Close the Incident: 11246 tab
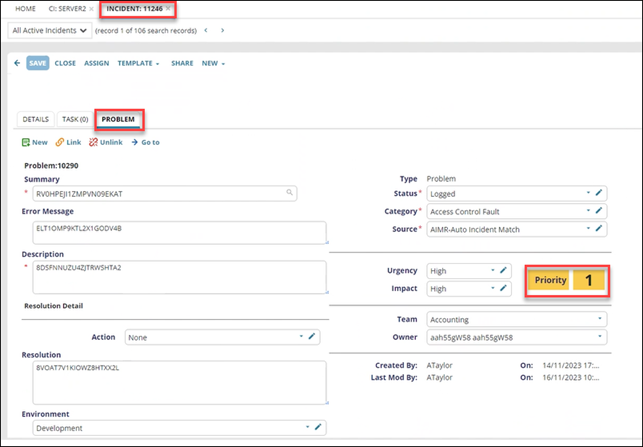Image resolution: width=643 pixels, height=447 pixels. click(x=168, y=8)
